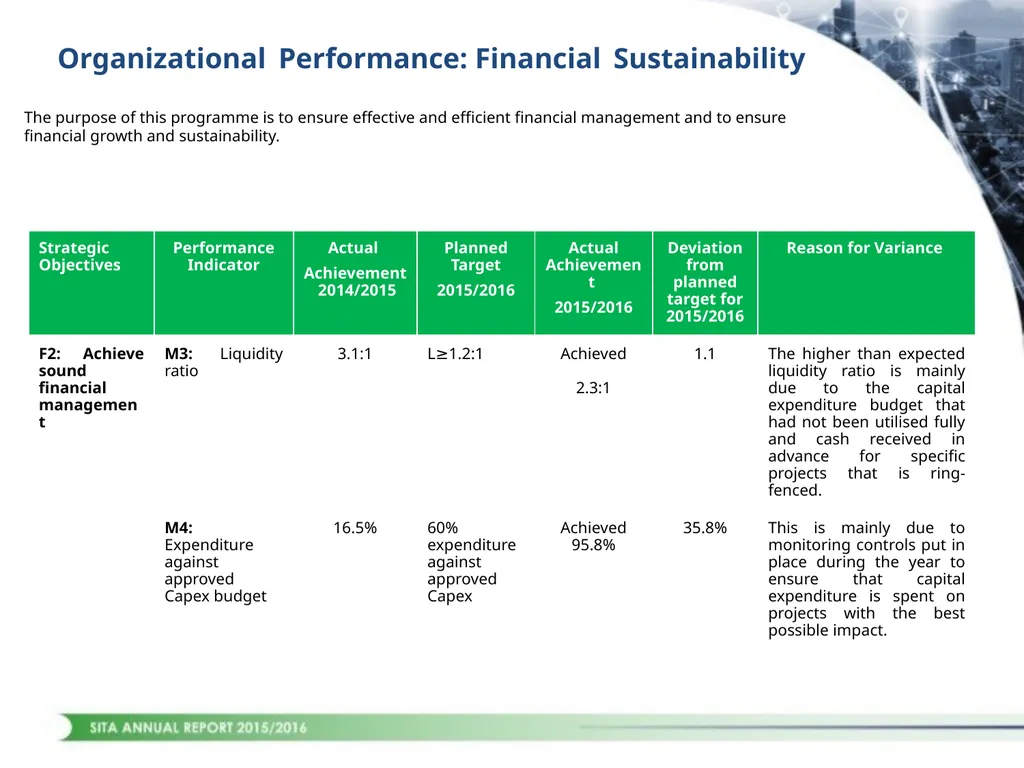
Task: Click the Achieved 2.3:1 cell
Action: click(593, 371)
